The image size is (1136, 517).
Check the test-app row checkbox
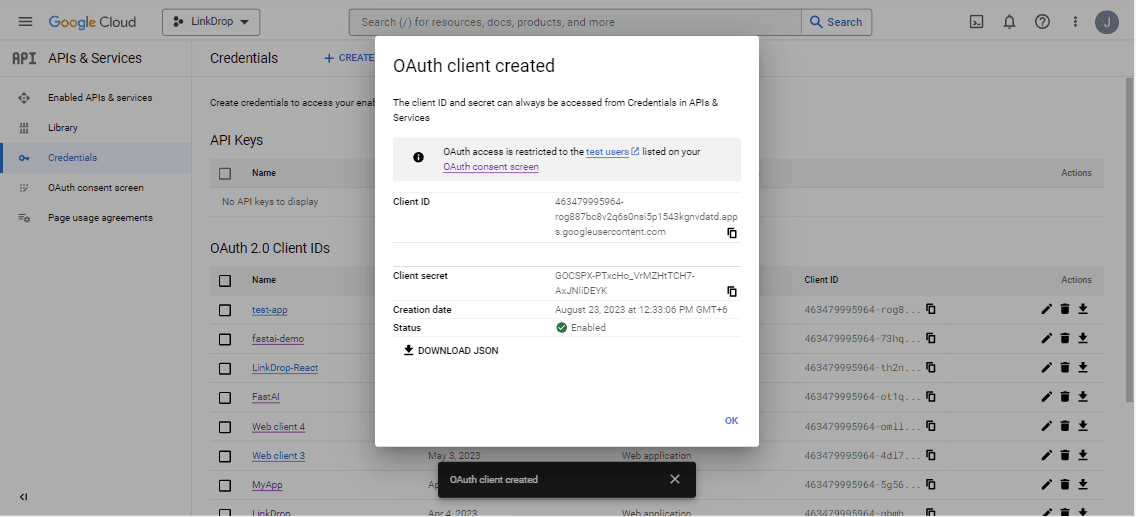(x=225, y=310)
